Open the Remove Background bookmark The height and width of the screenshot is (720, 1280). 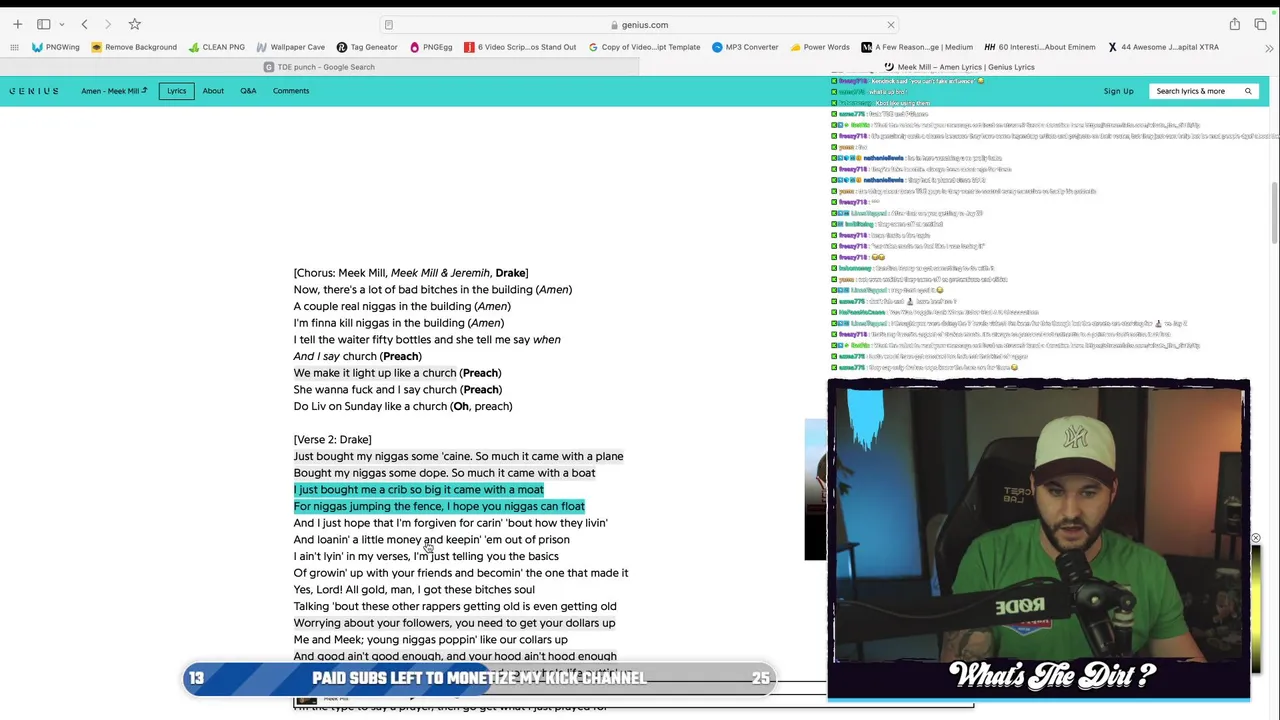coord(134,47)
